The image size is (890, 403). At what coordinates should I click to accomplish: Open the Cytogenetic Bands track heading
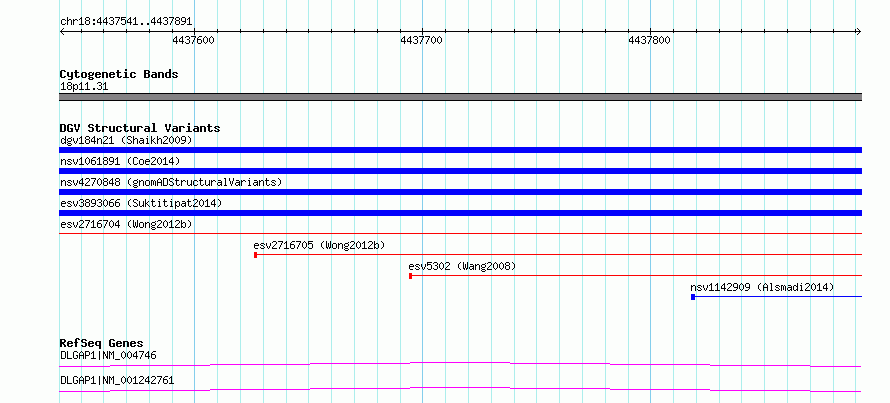click(x=119, y=74)
